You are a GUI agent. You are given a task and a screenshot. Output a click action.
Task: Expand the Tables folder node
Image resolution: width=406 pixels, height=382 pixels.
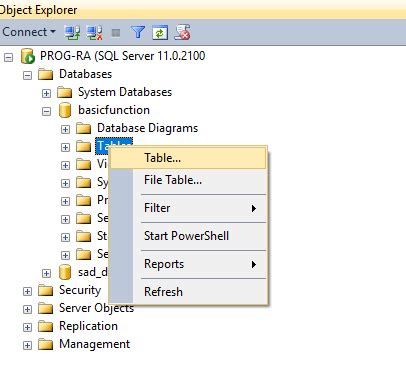point(65,147)
